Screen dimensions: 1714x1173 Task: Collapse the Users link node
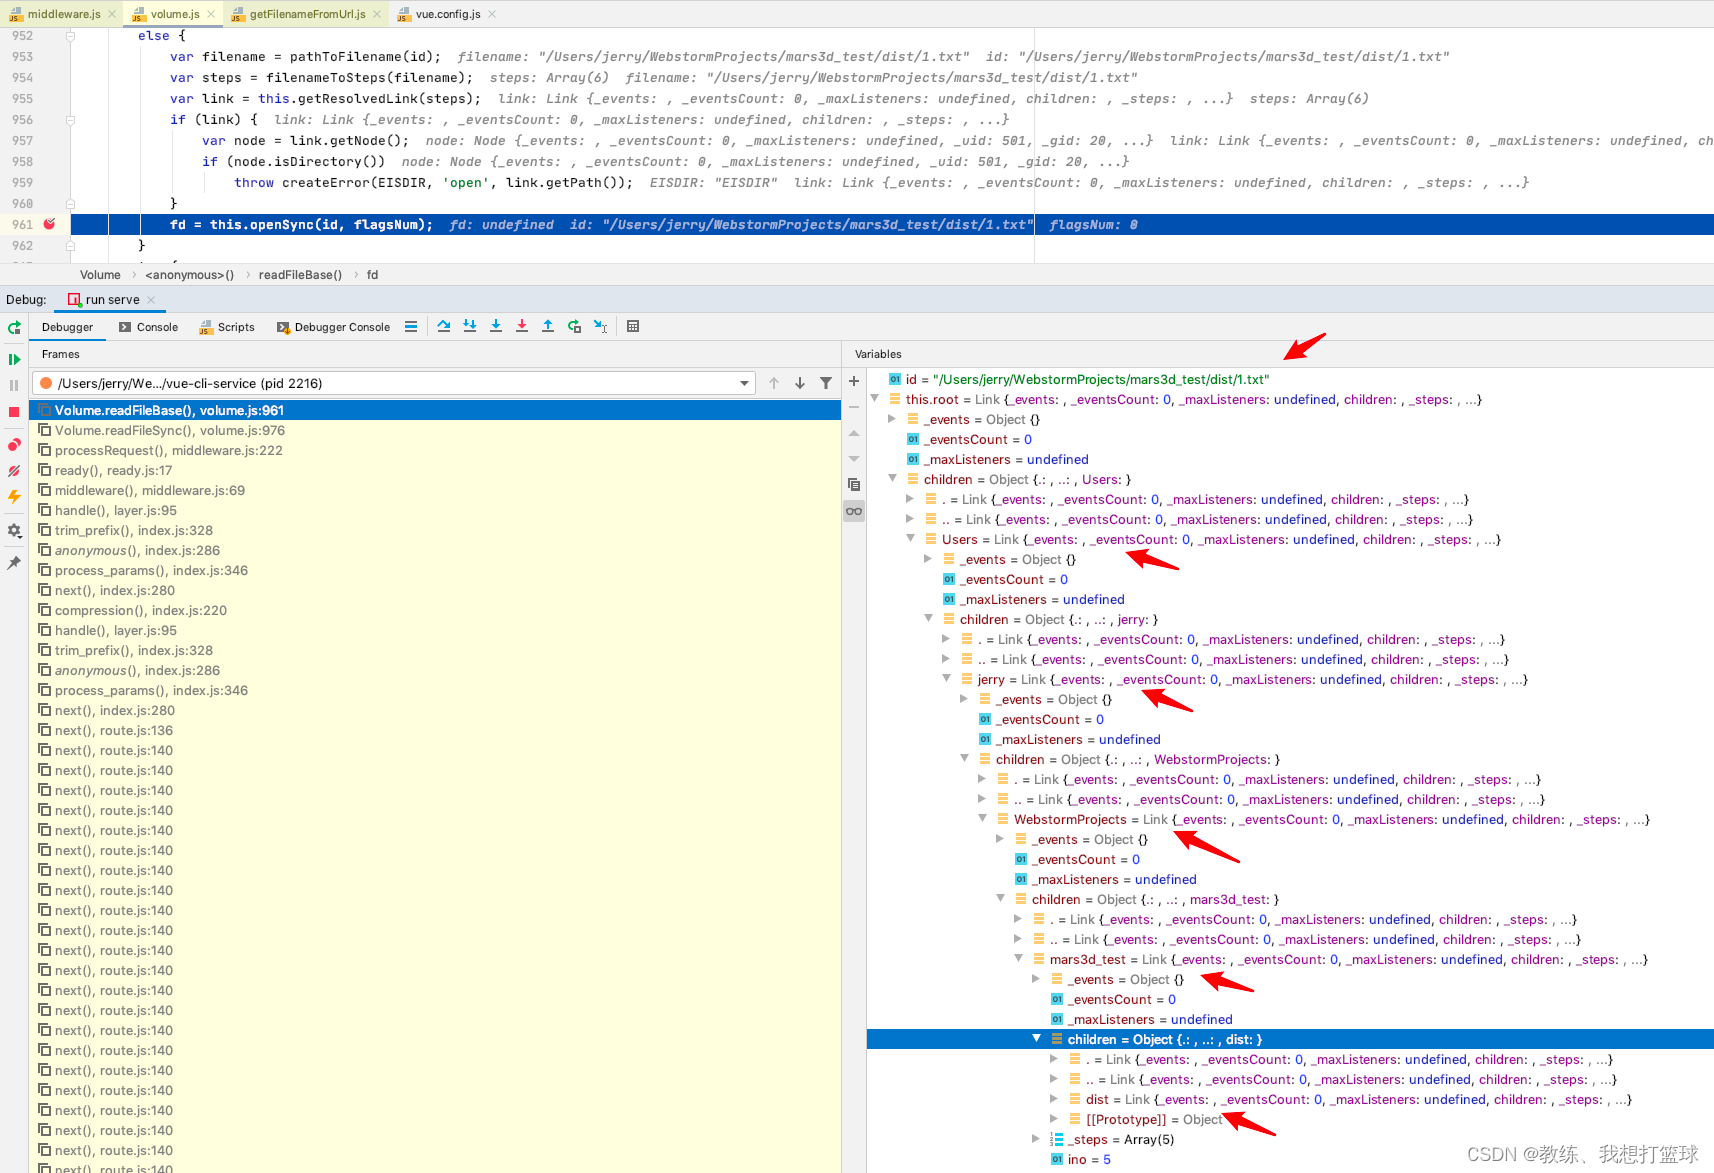(911, 539)
